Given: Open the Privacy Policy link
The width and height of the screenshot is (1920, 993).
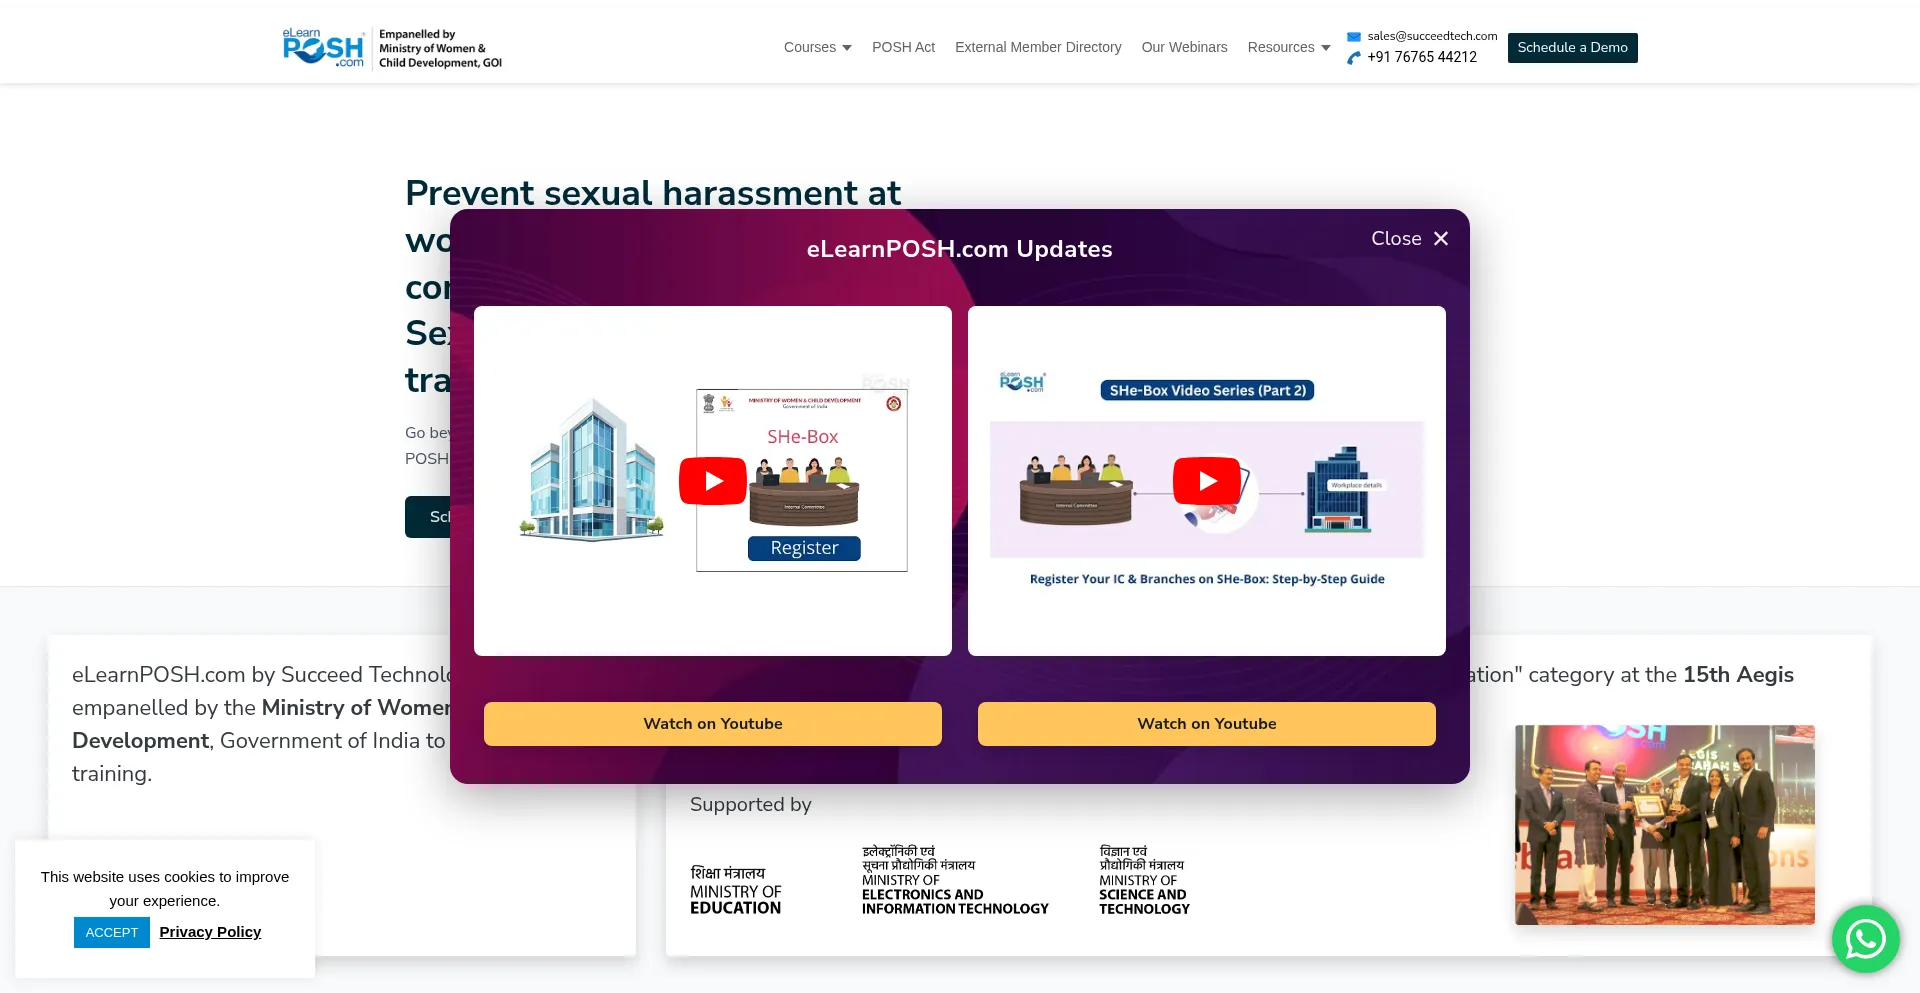Looking at the screenshot, I should 210,932.
